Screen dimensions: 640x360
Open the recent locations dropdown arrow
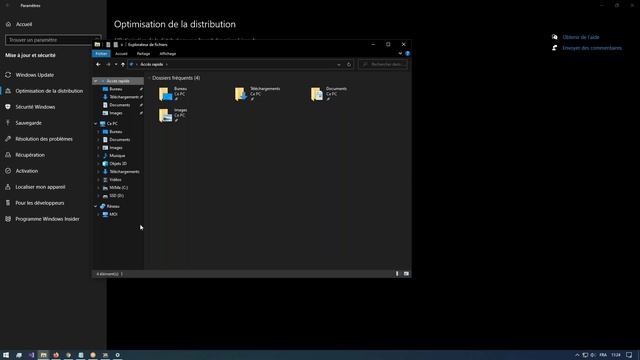pos(116,64)
